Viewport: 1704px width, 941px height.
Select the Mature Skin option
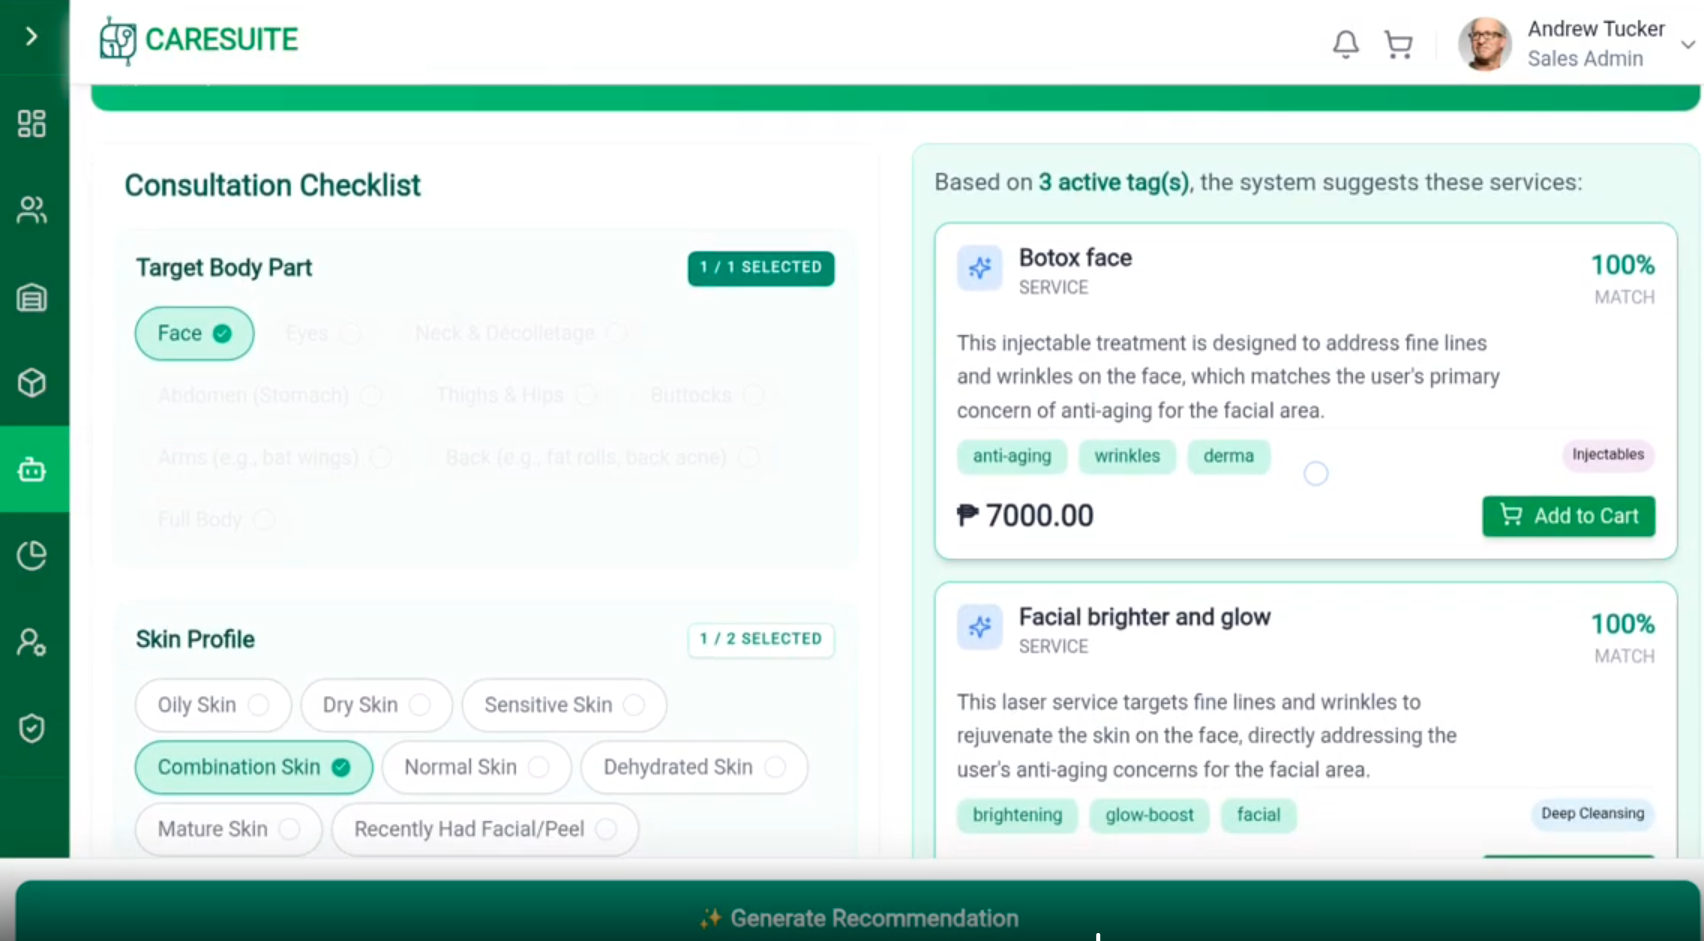tap(228, 829)
